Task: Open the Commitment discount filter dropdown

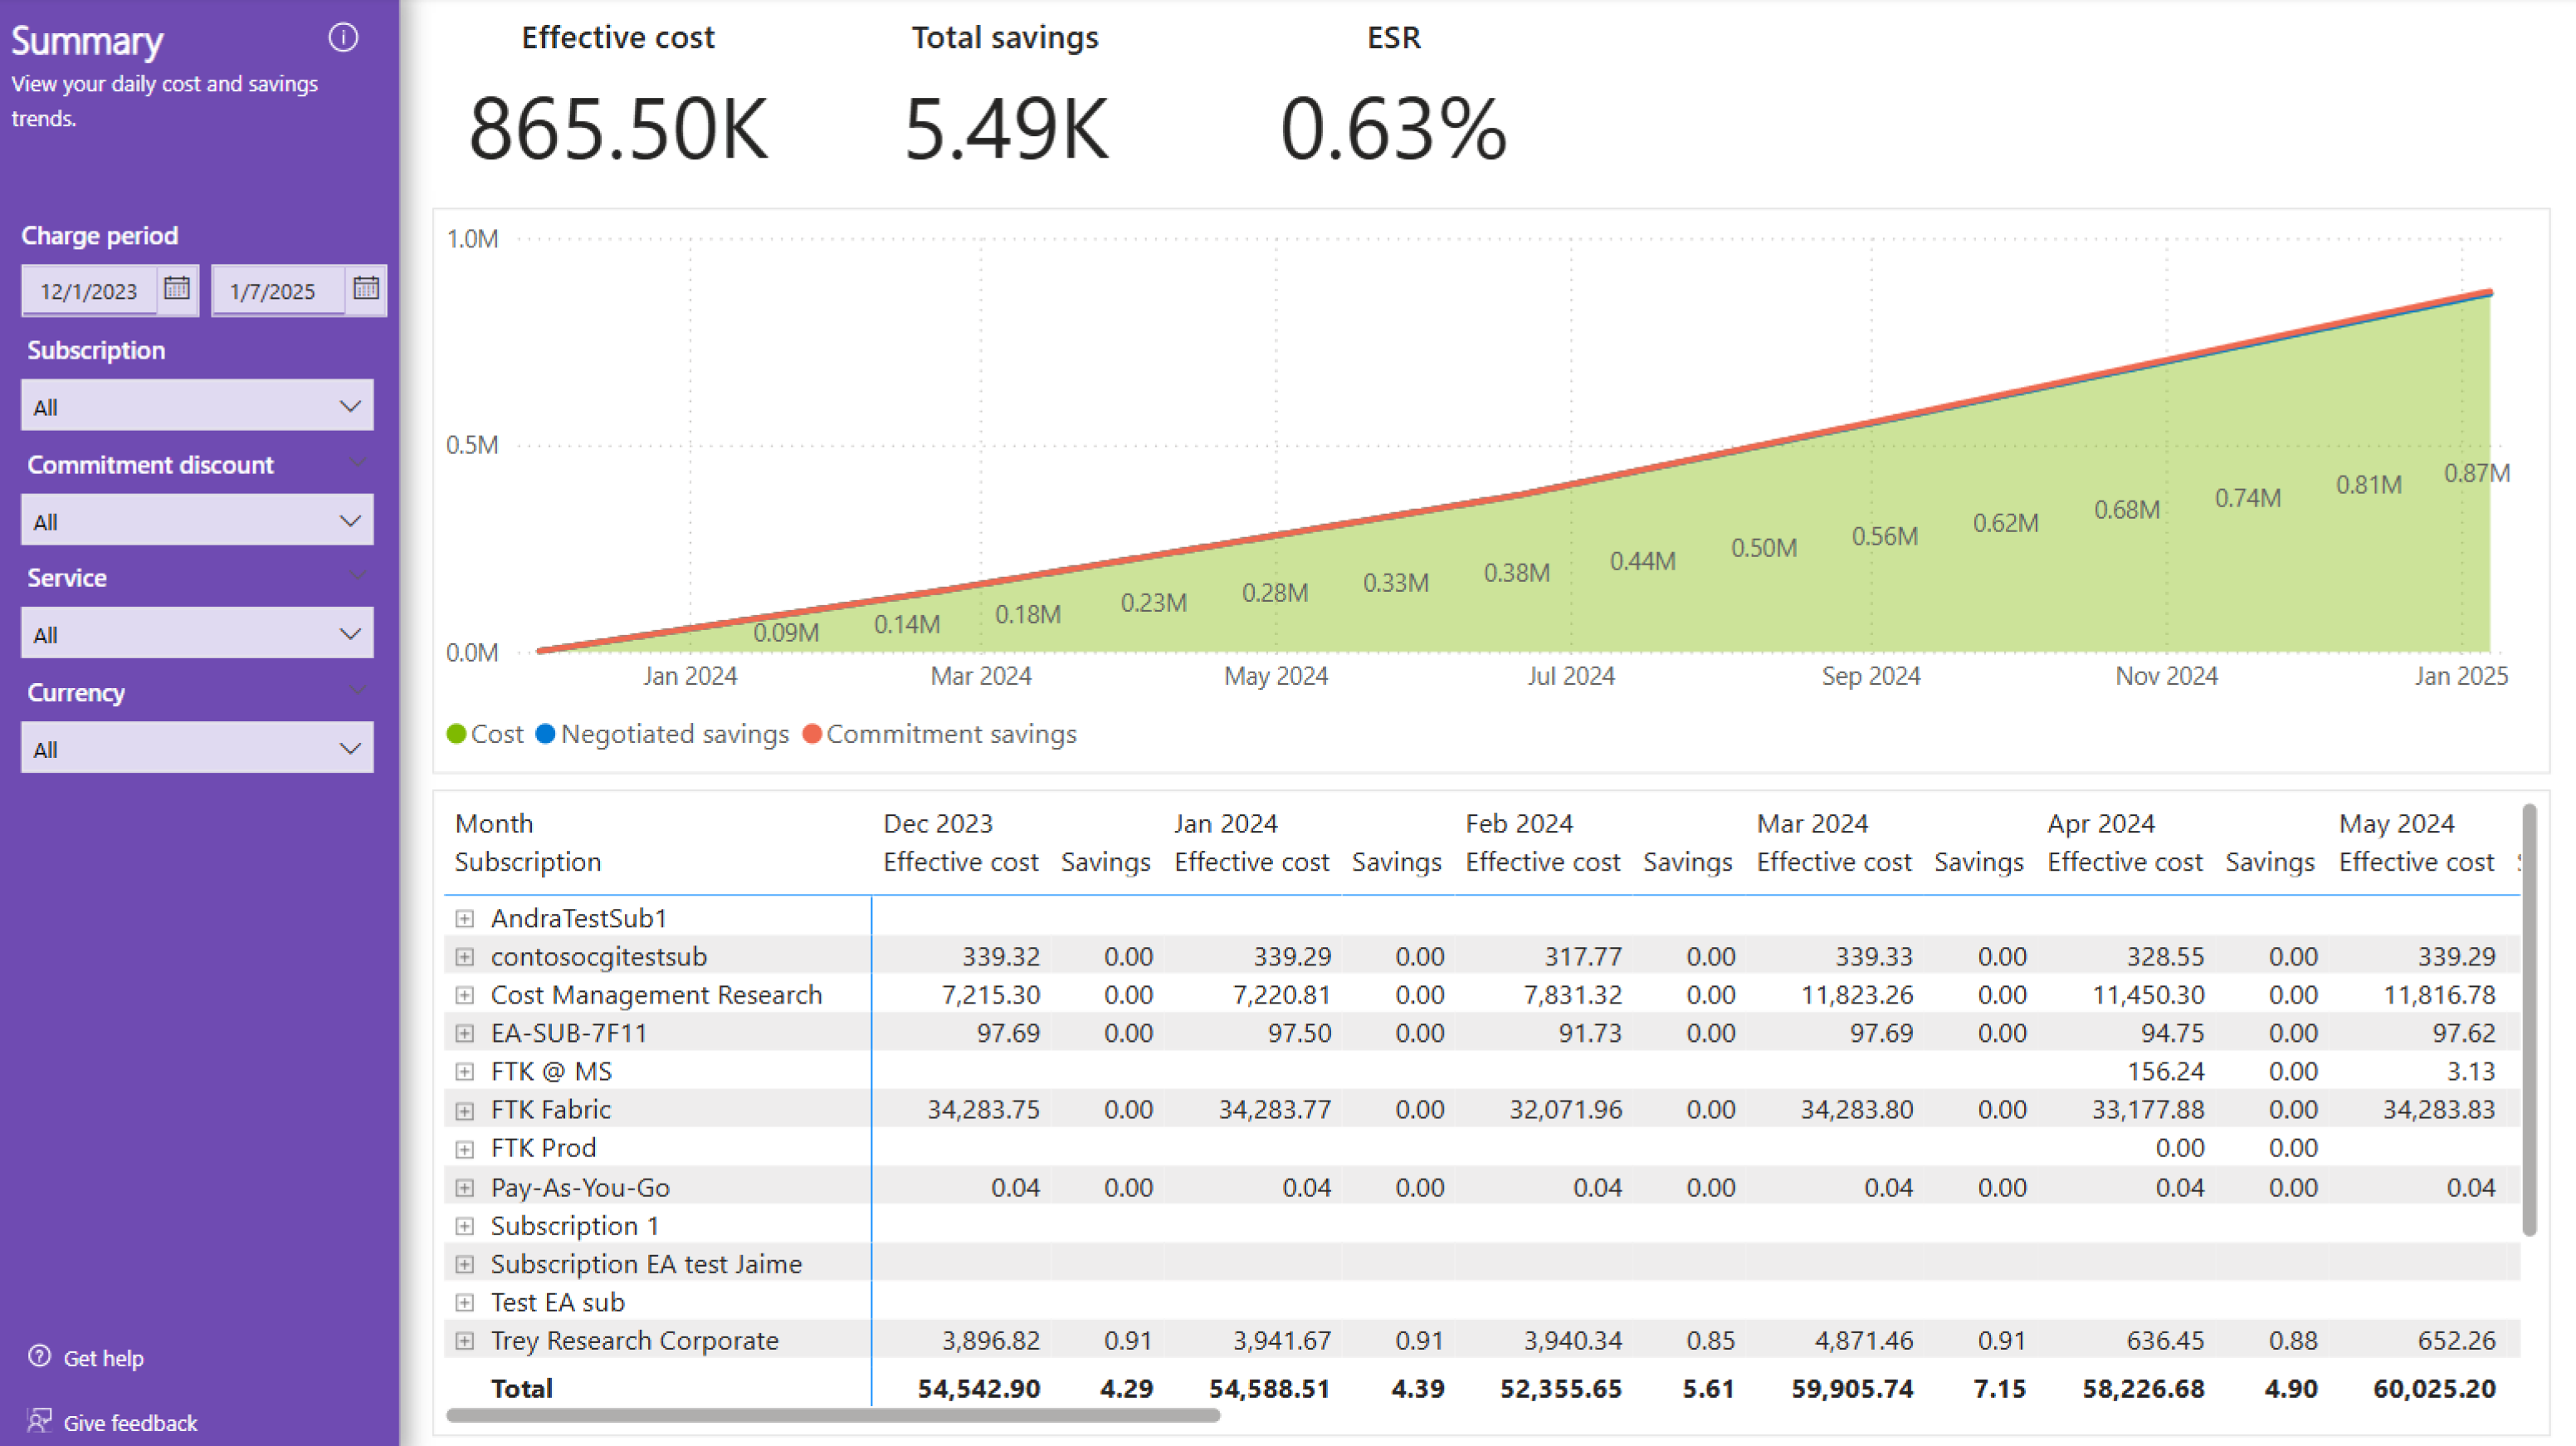Action: [x=197, y=521]
